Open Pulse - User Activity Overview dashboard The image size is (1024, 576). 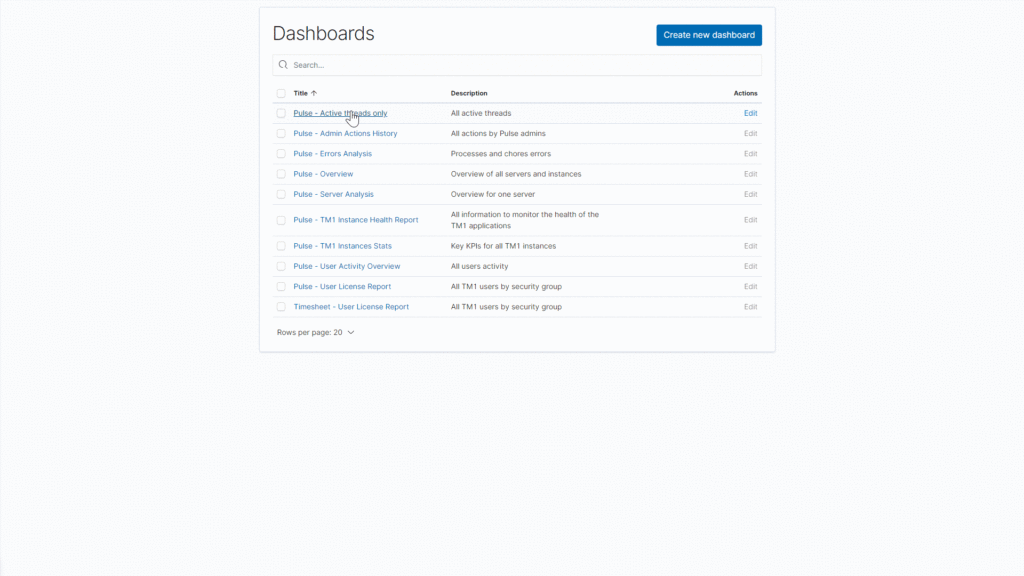coord(346,266)
